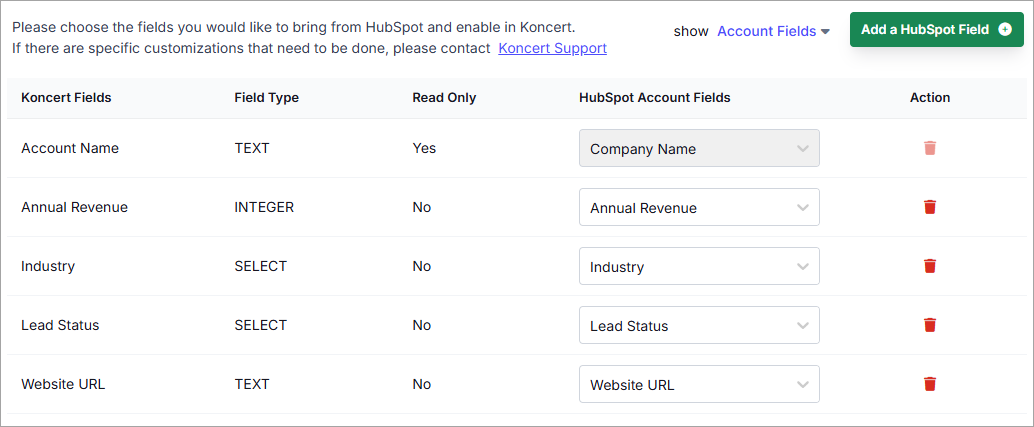Screen dimensions: 1034x427
Task: Expand the Industry HubSpot field dropdown
Action: (699, 266)
